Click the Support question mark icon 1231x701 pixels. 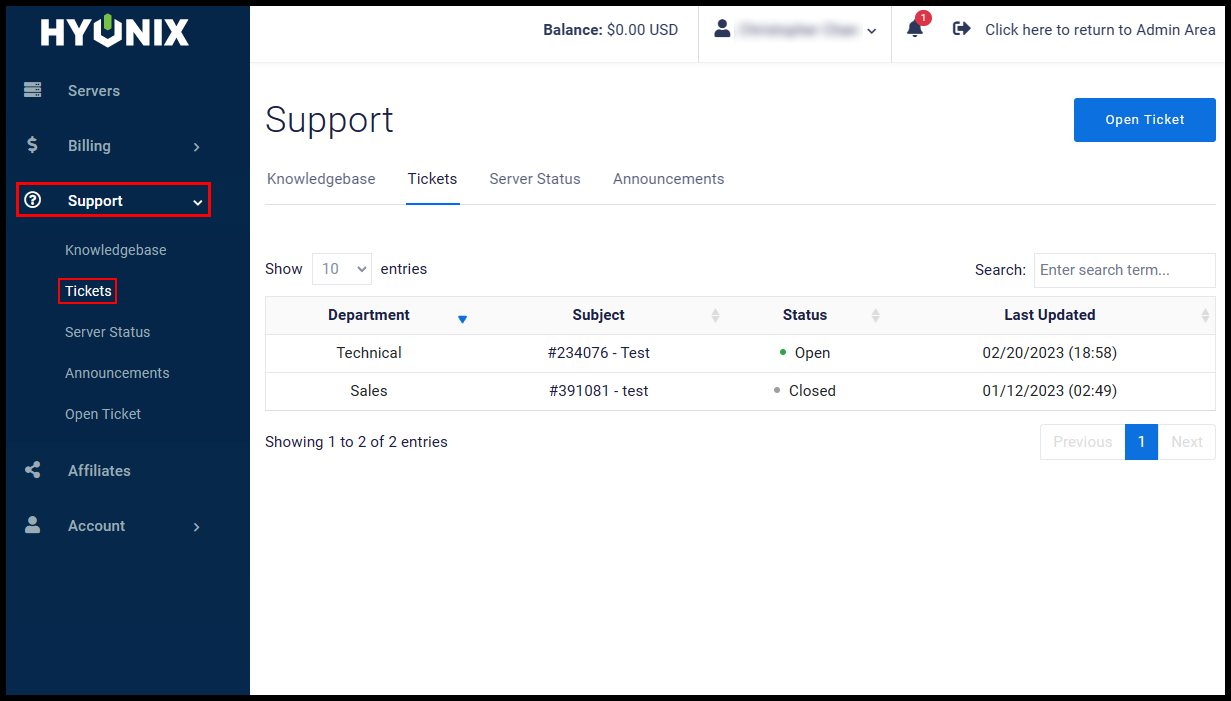point(33,200)
